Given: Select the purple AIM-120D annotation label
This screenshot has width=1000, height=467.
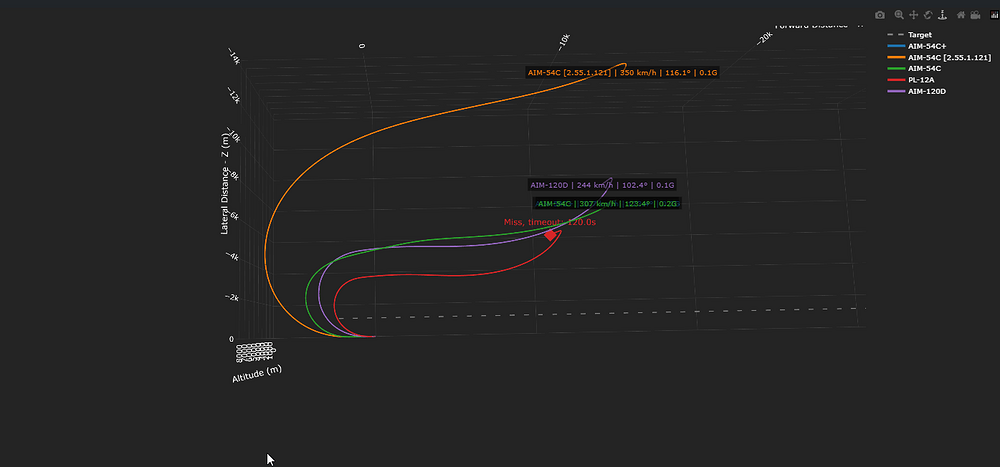Looking at the screenshot, I should (x=602, y=185).
